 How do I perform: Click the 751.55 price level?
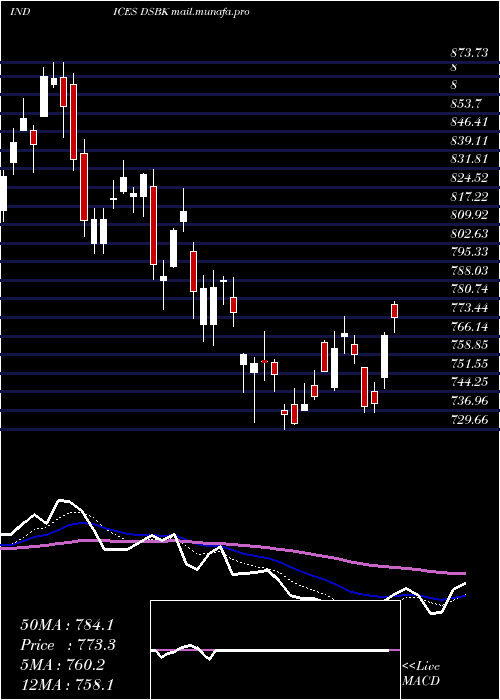tap(469, 363)
